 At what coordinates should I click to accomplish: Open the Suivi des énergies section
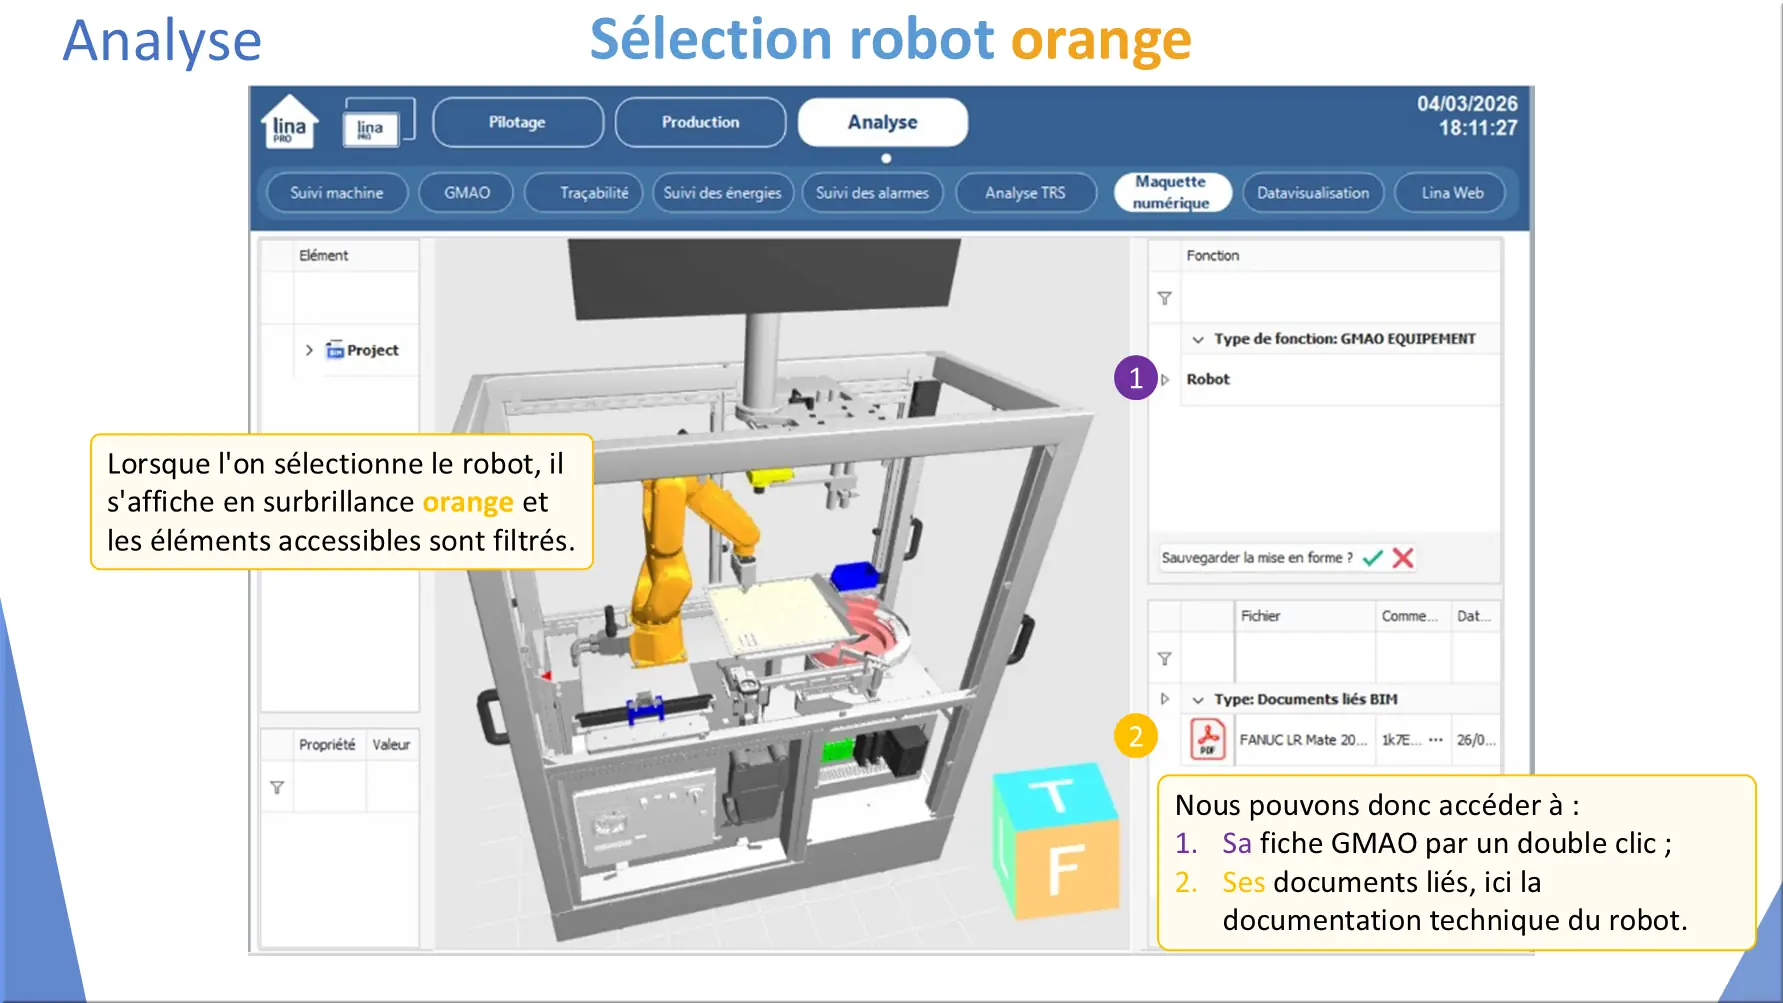point(722,193)
